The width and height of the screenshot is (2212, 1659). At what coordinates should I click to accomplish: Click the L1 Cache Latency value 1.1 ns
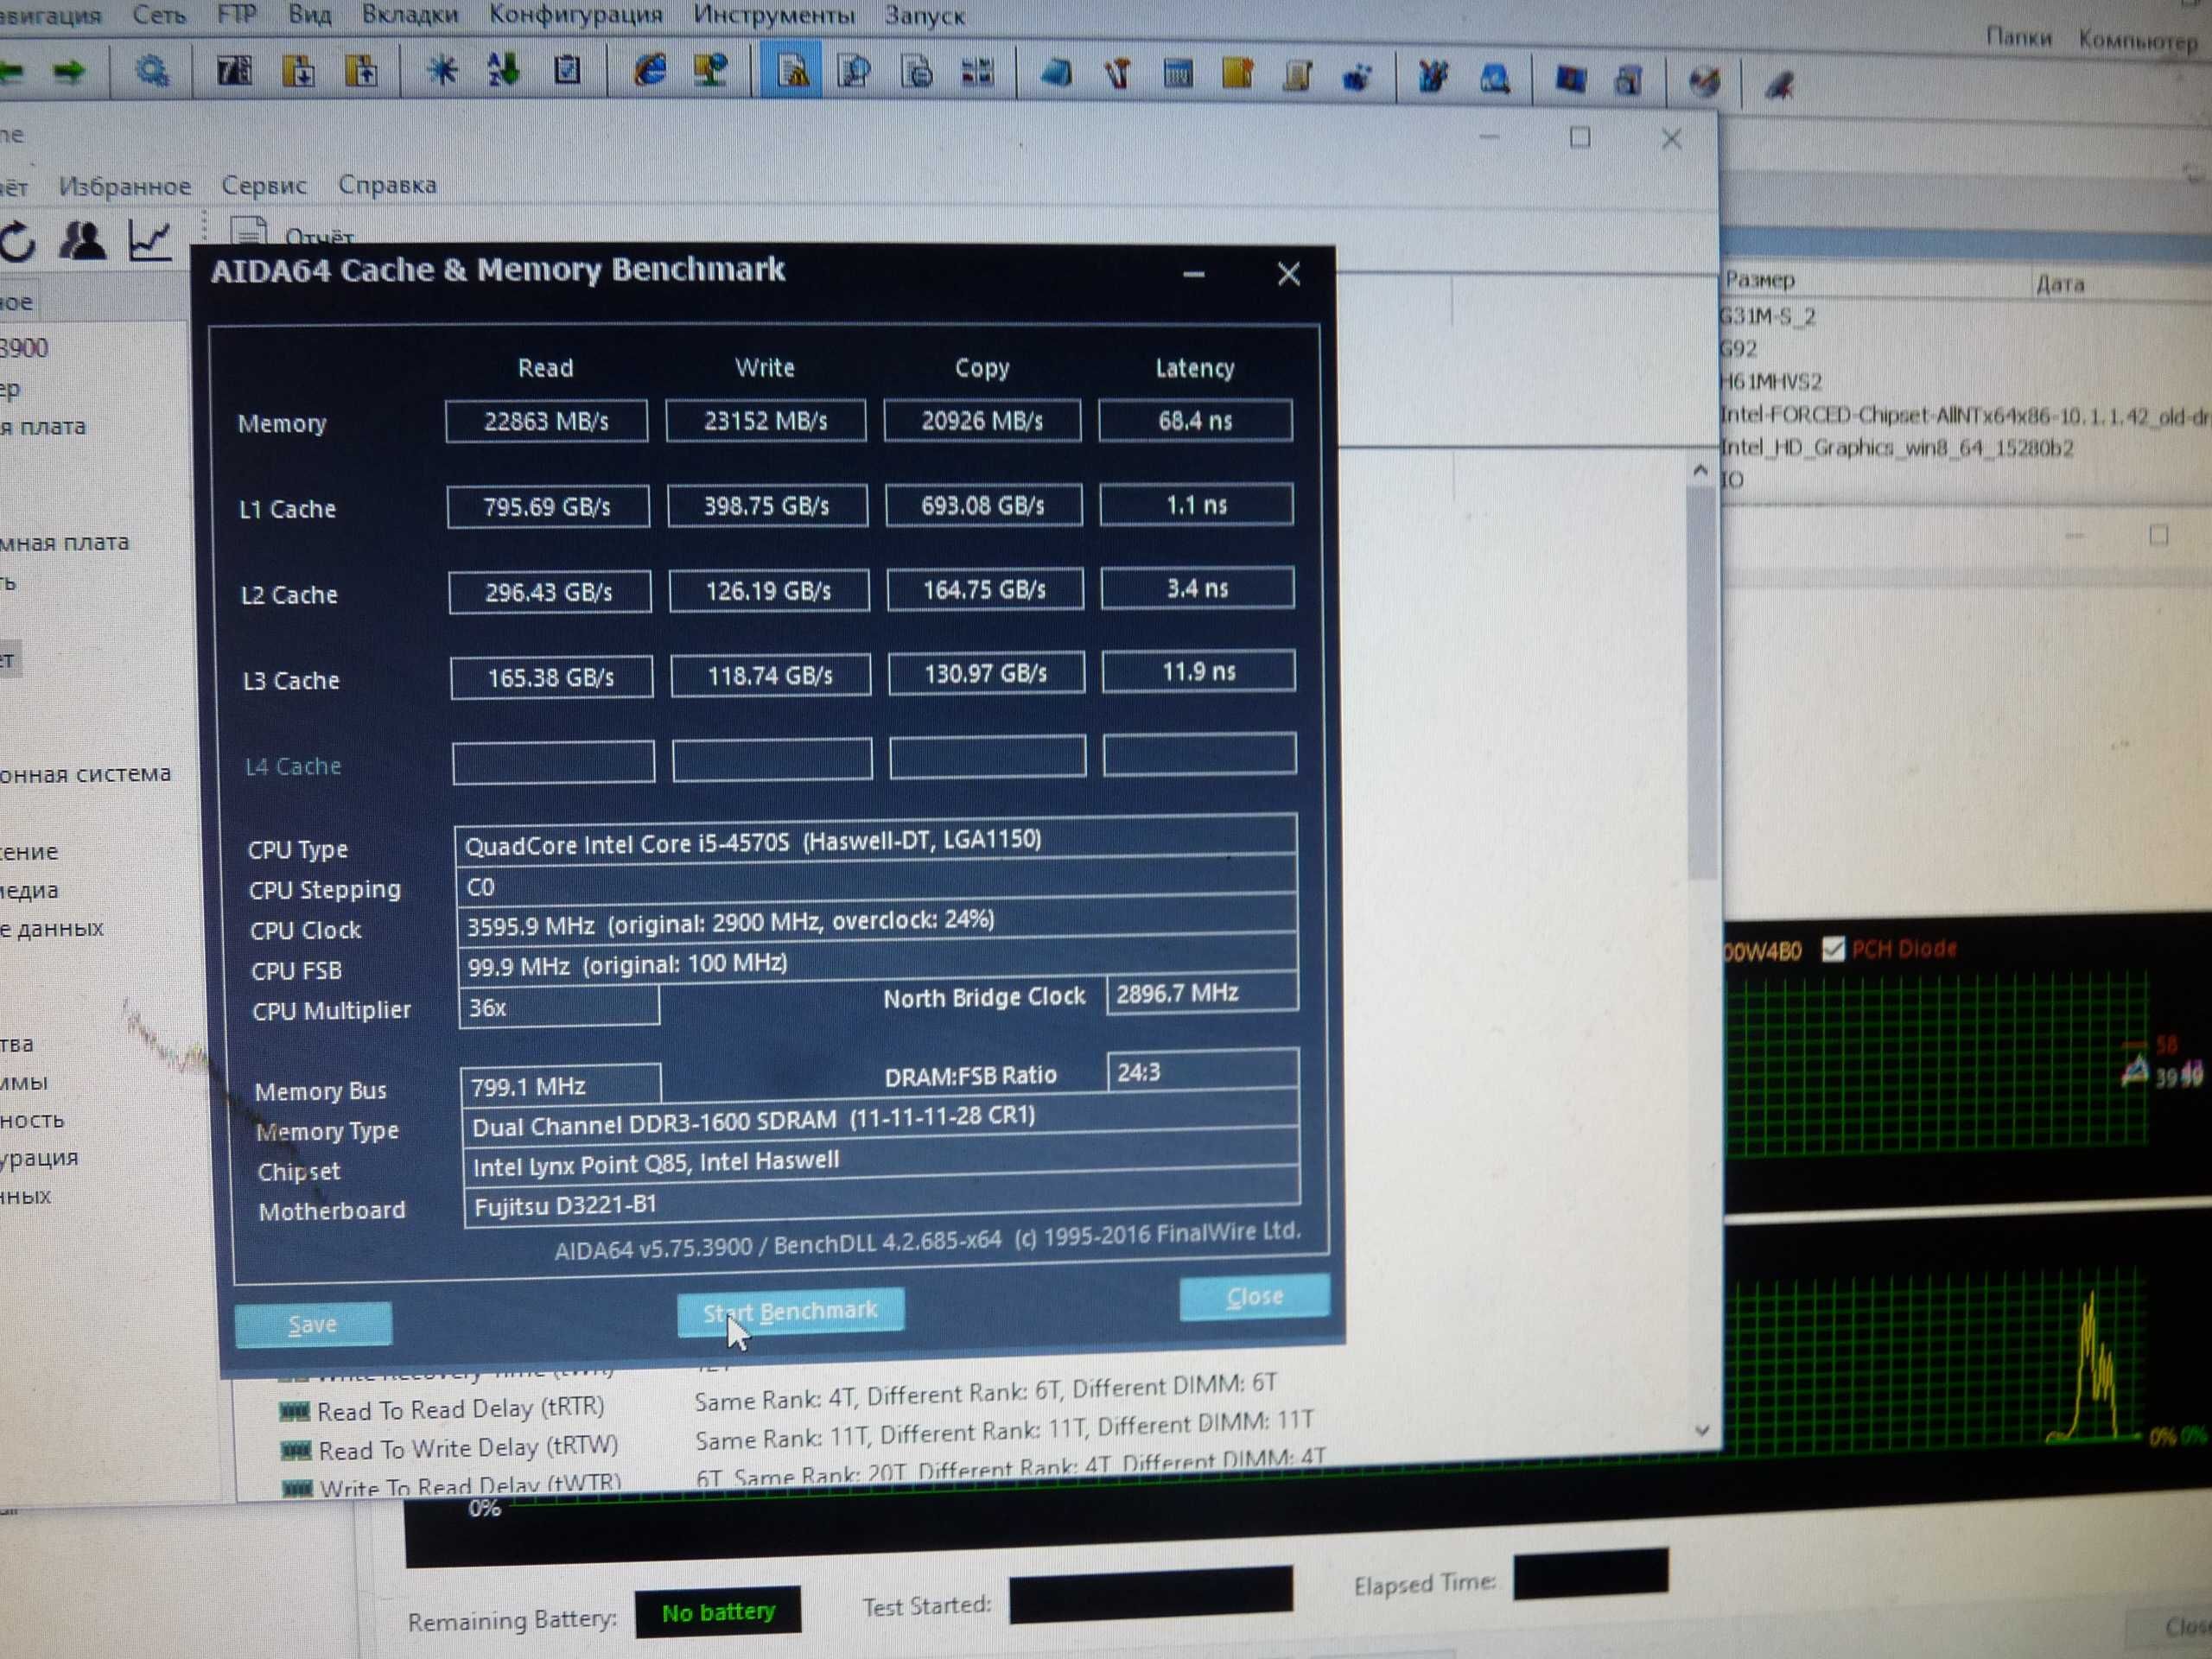click(1196, 505)
